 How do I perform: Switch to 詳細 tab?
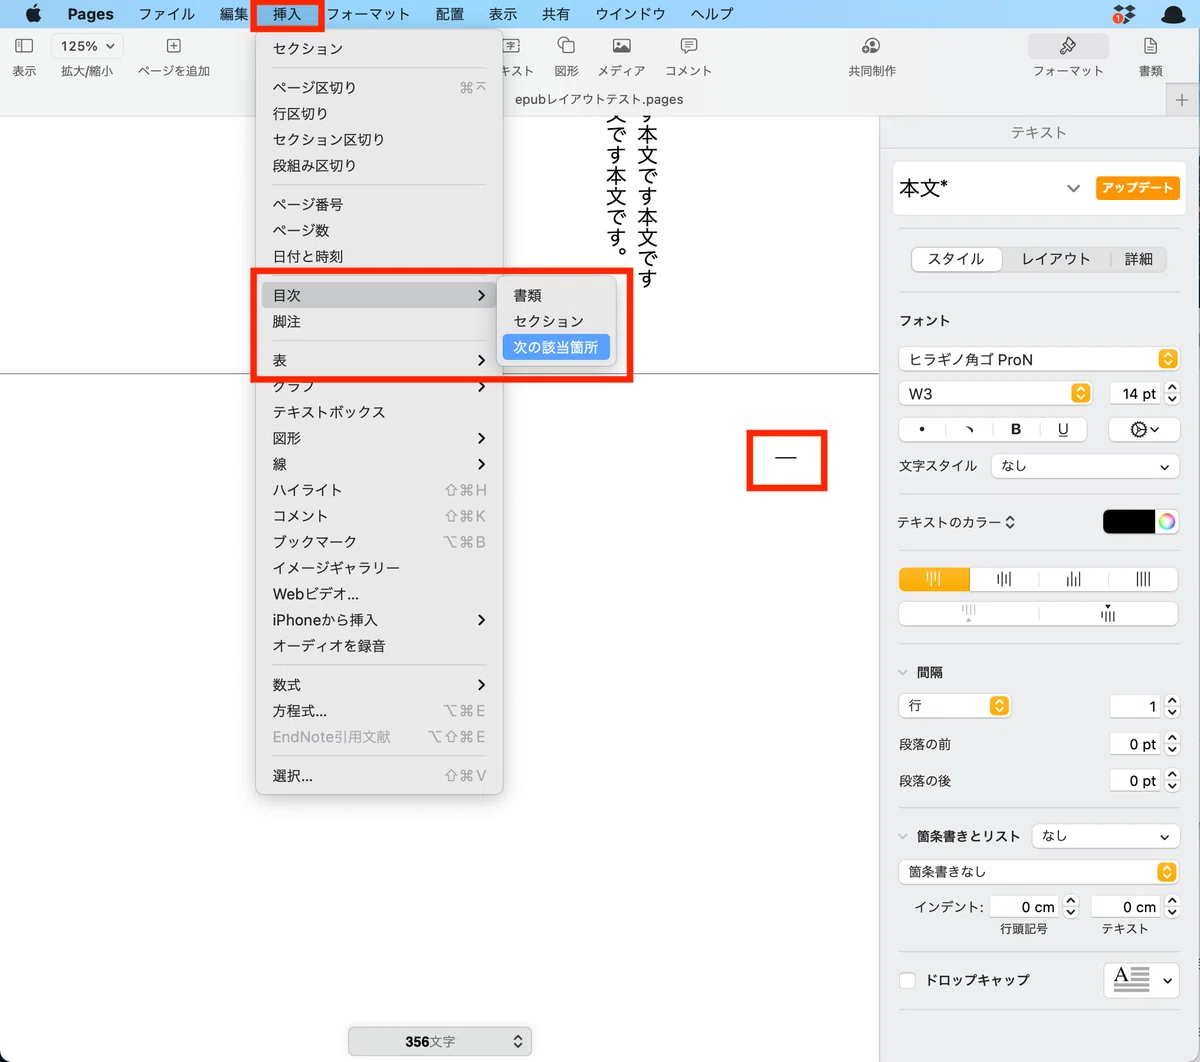[1139, 259]
